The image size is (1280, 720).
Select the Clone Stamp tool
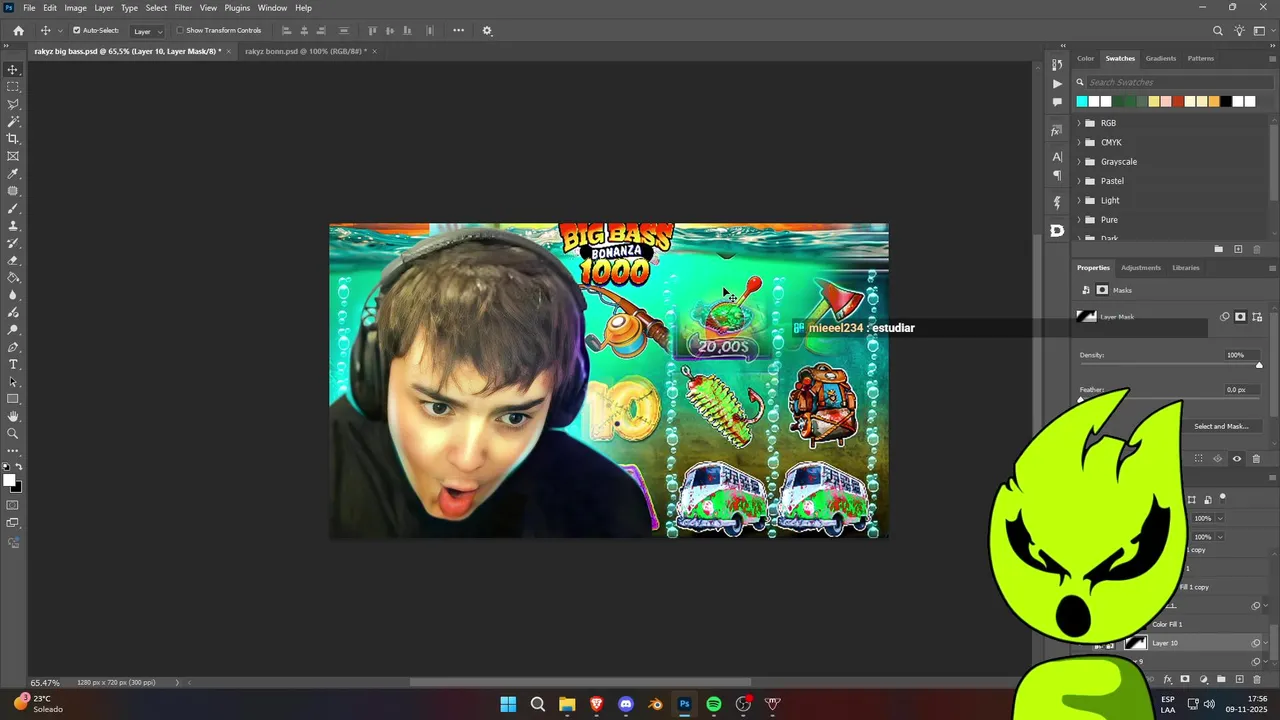pos(13,226)
